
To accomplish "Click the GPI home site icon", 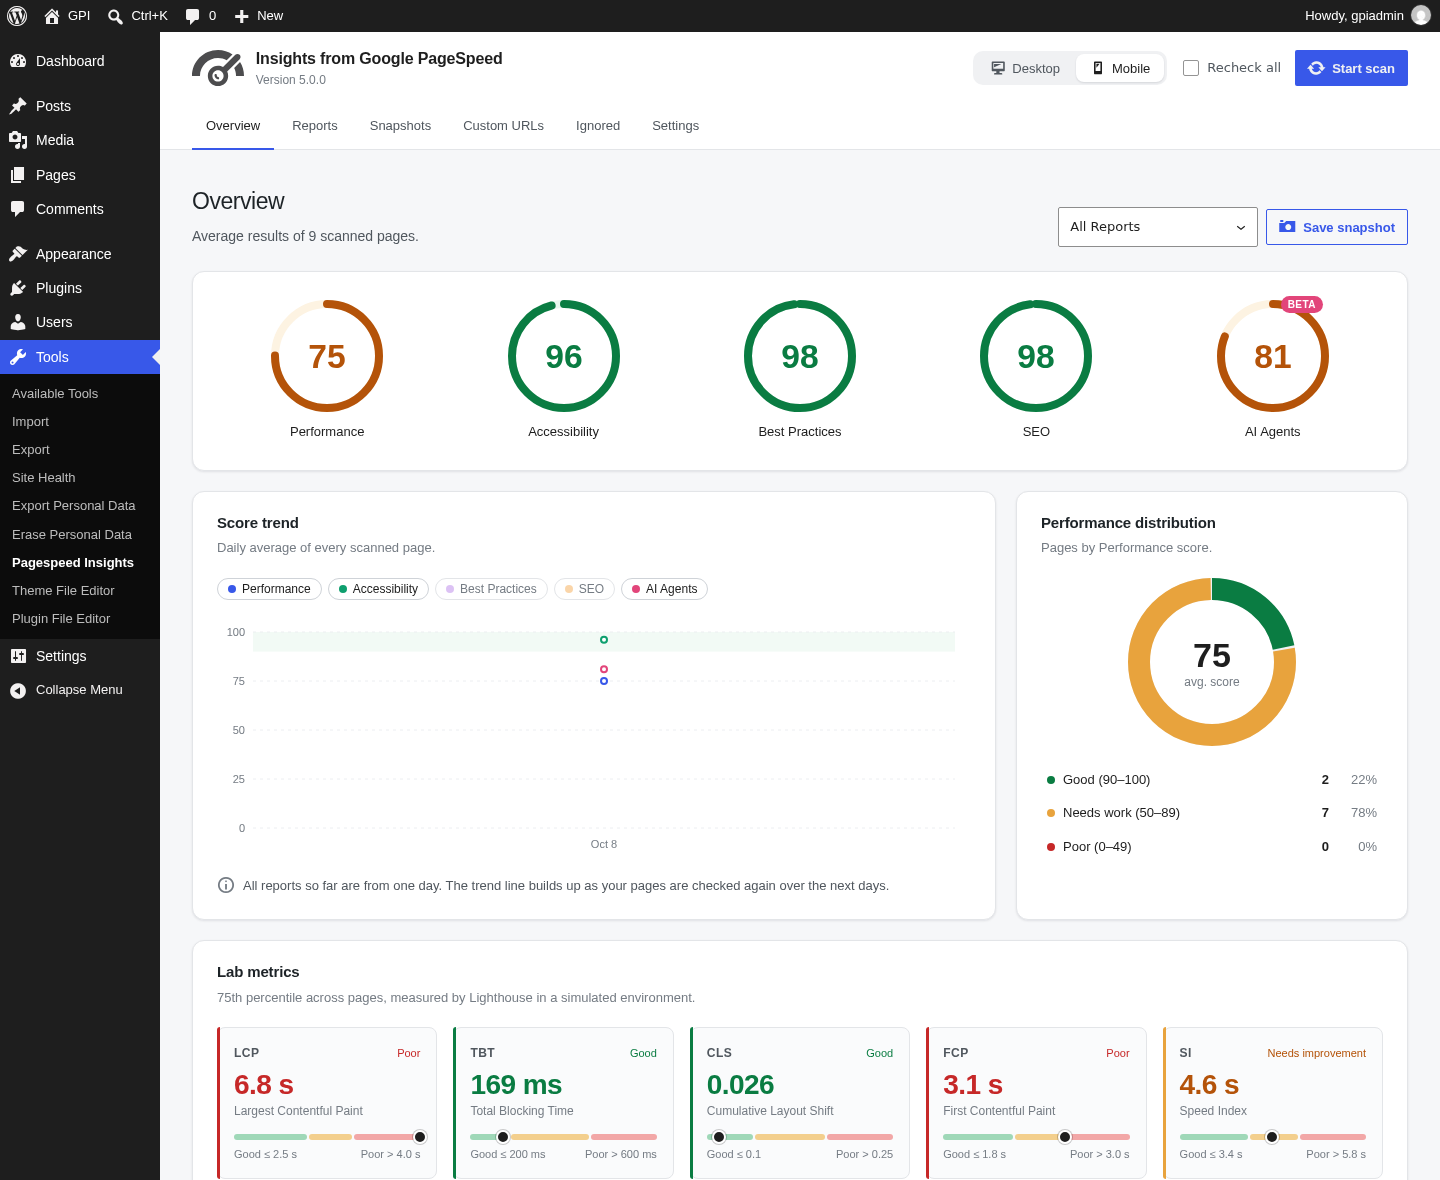I will [52, 16].
